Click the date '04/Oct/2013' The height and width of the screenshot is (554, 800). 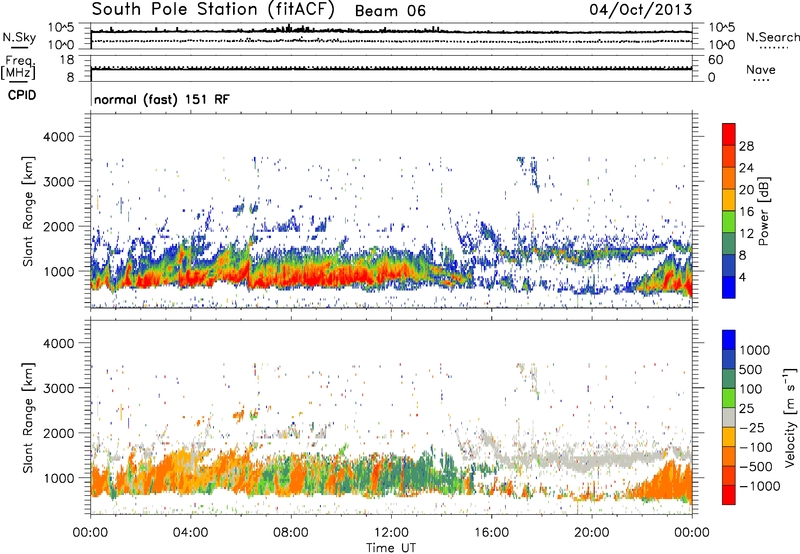click(x=641, y=9)
